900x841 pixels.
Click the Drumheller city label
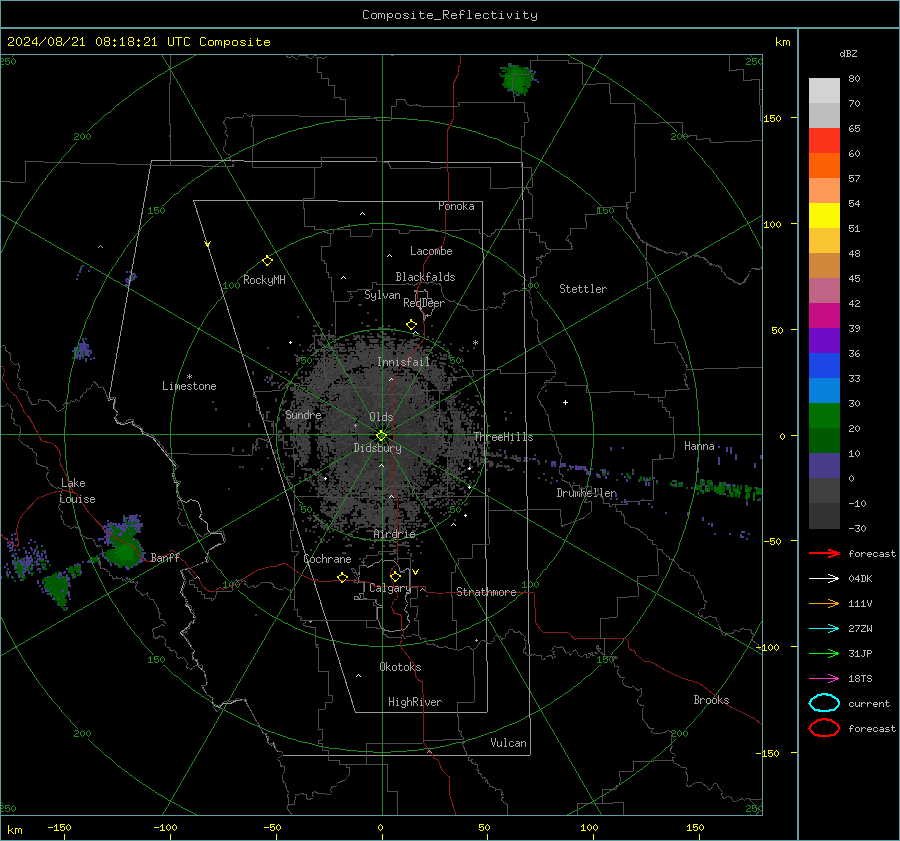tap(587, 493)
